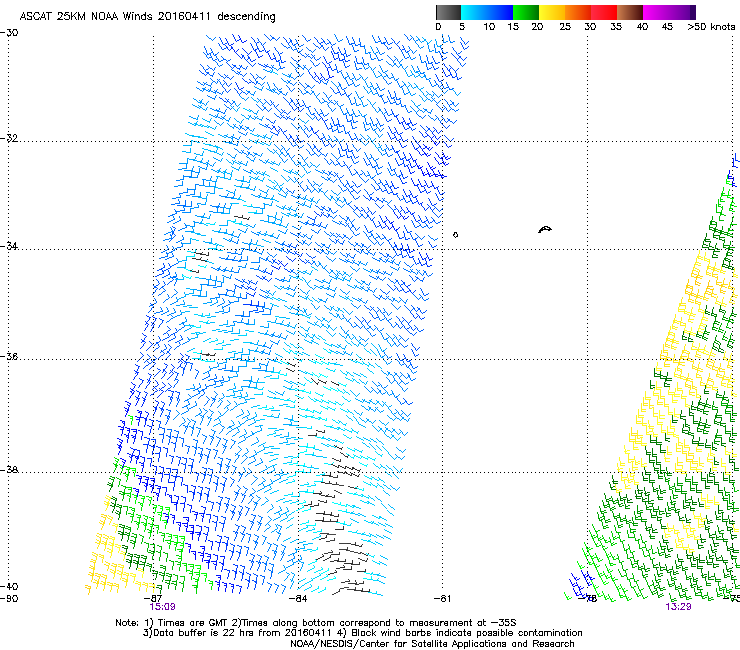Click the legend tick label '40'
The image size is (740, 650).
[642, 27]
